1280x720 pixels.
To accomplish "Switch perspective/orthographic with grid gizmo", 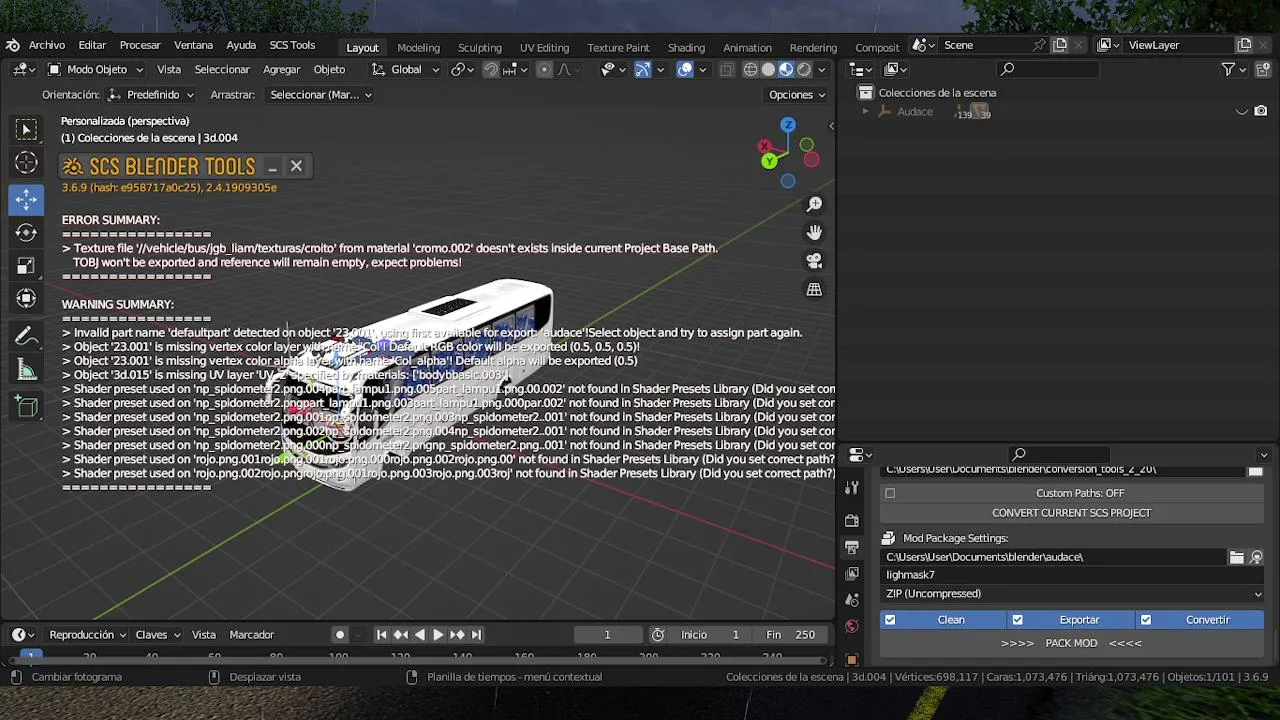I will [x=814, y=290].
